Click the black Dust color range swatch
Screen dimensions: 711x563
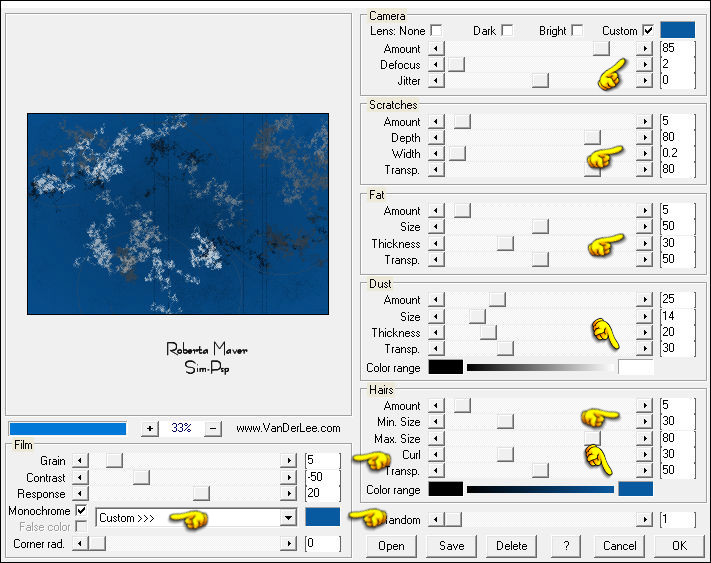(445, 367)
